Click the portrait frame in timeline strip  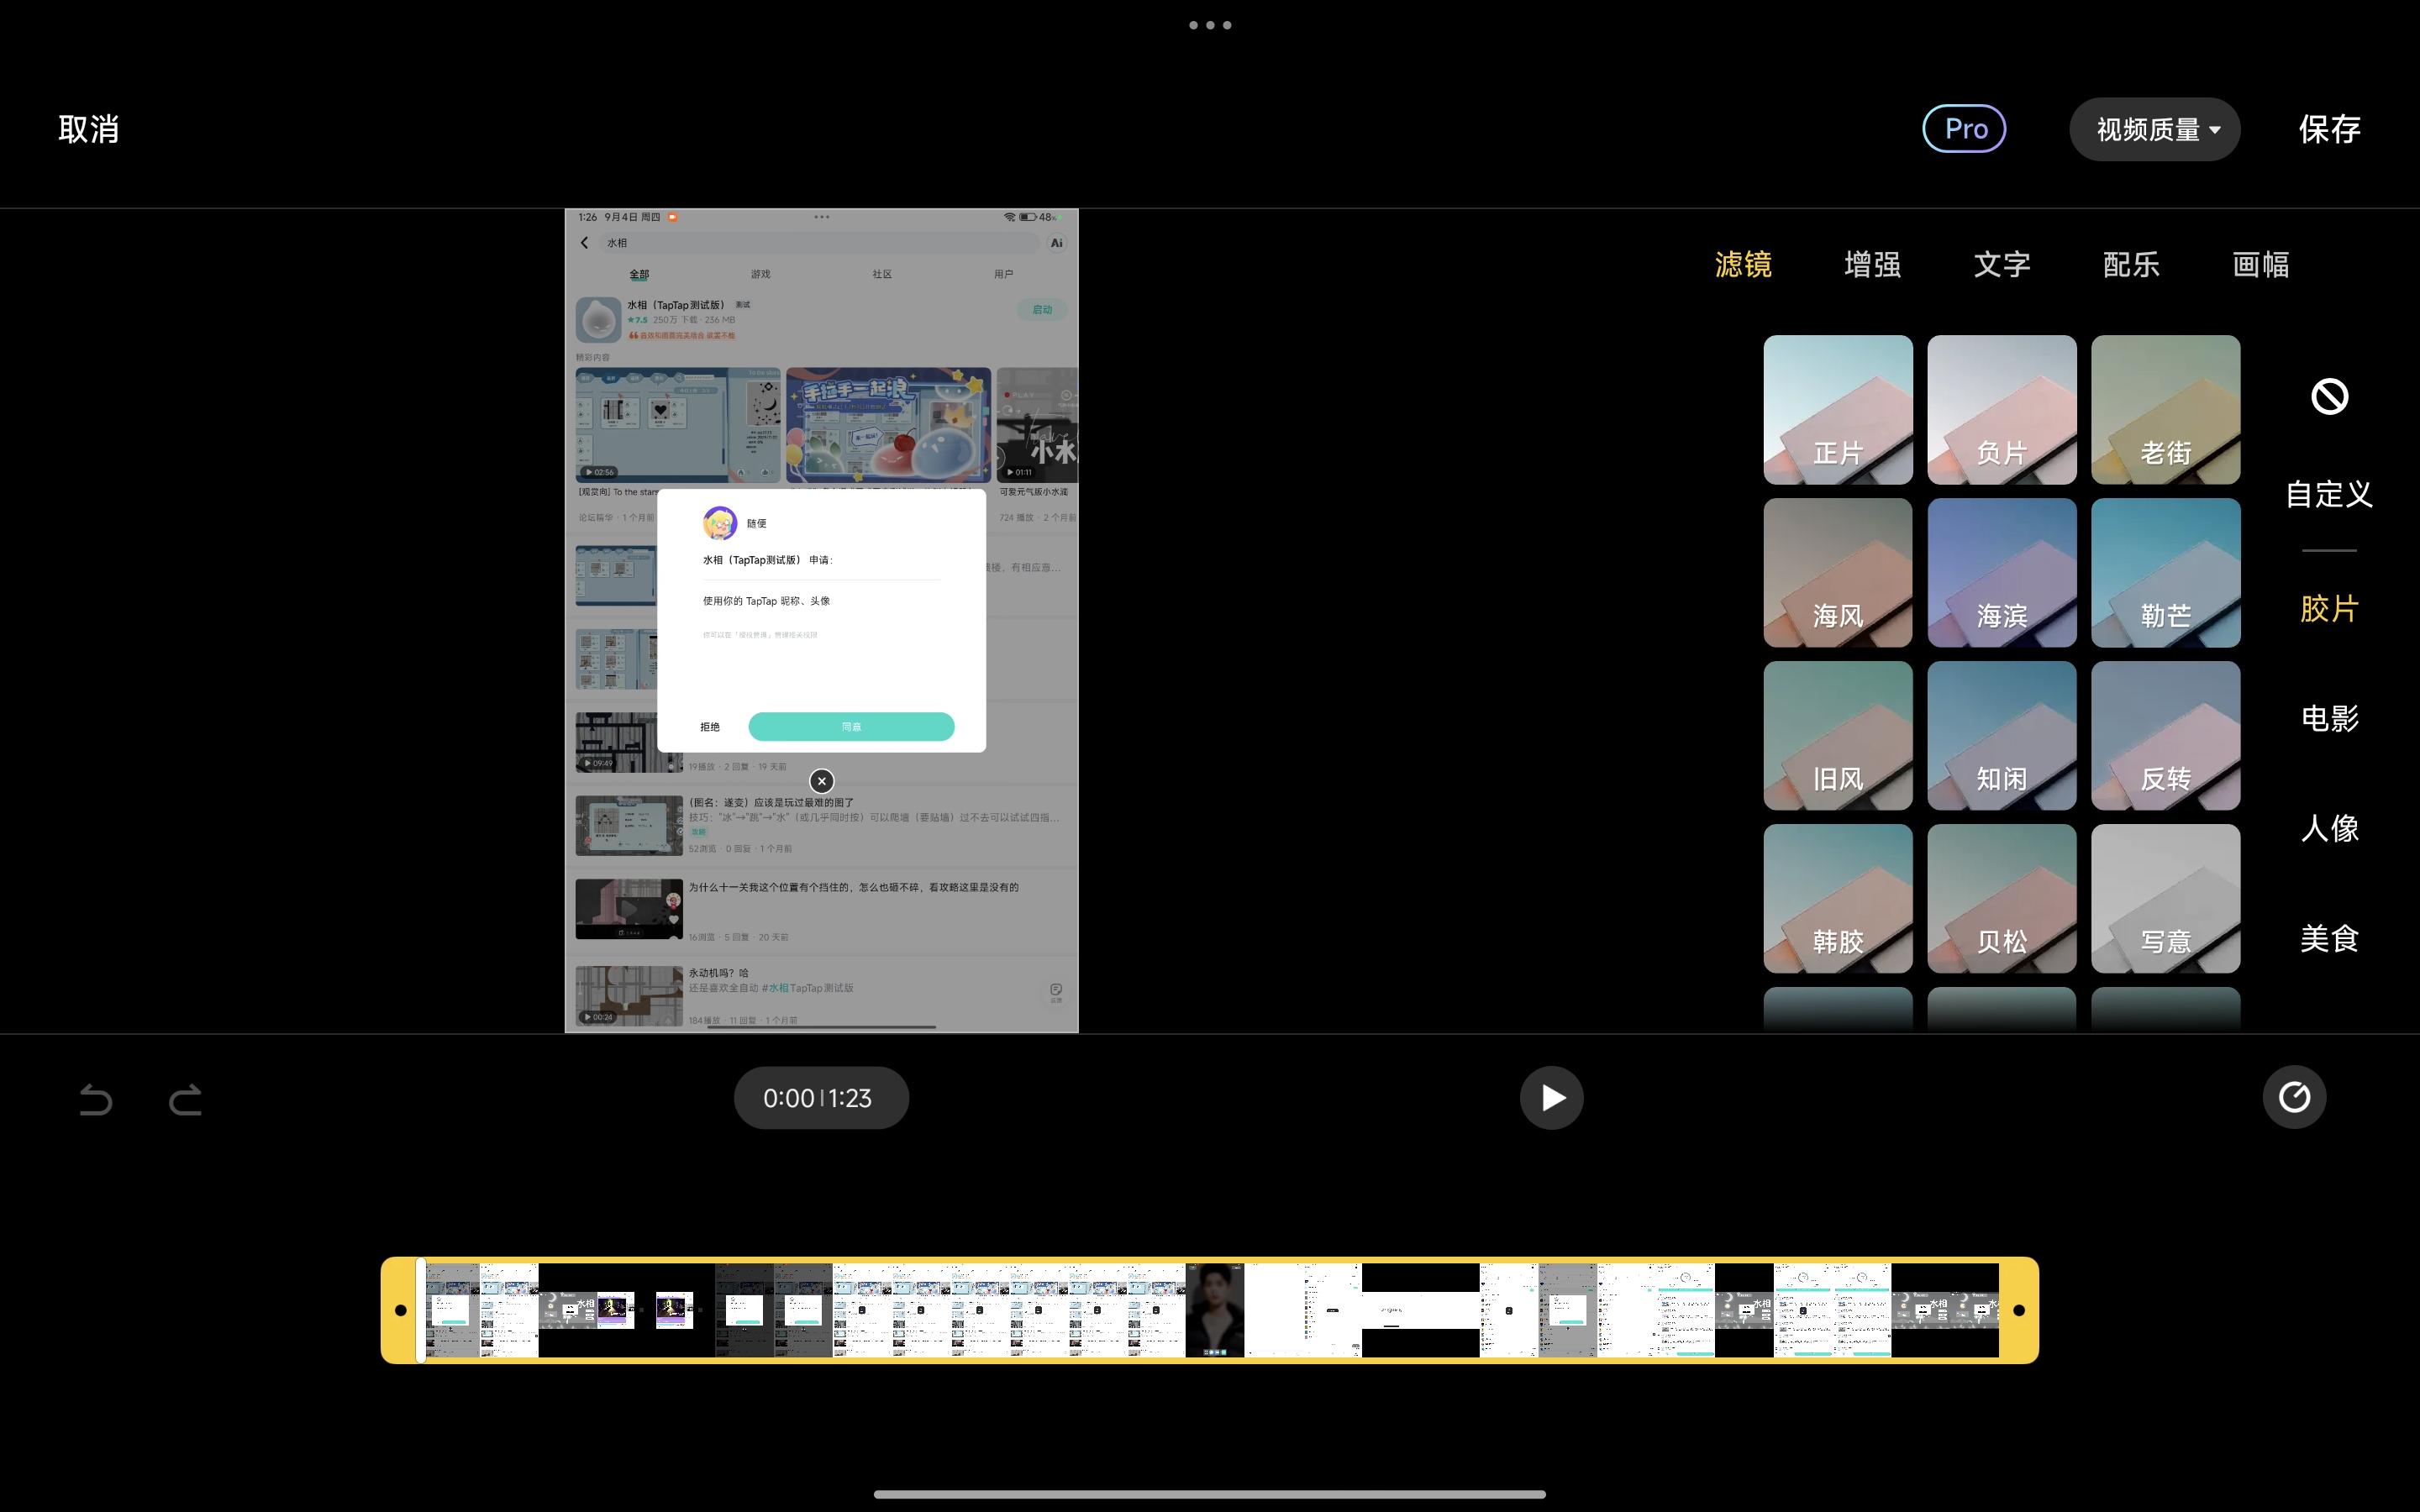(1215, 1310)
